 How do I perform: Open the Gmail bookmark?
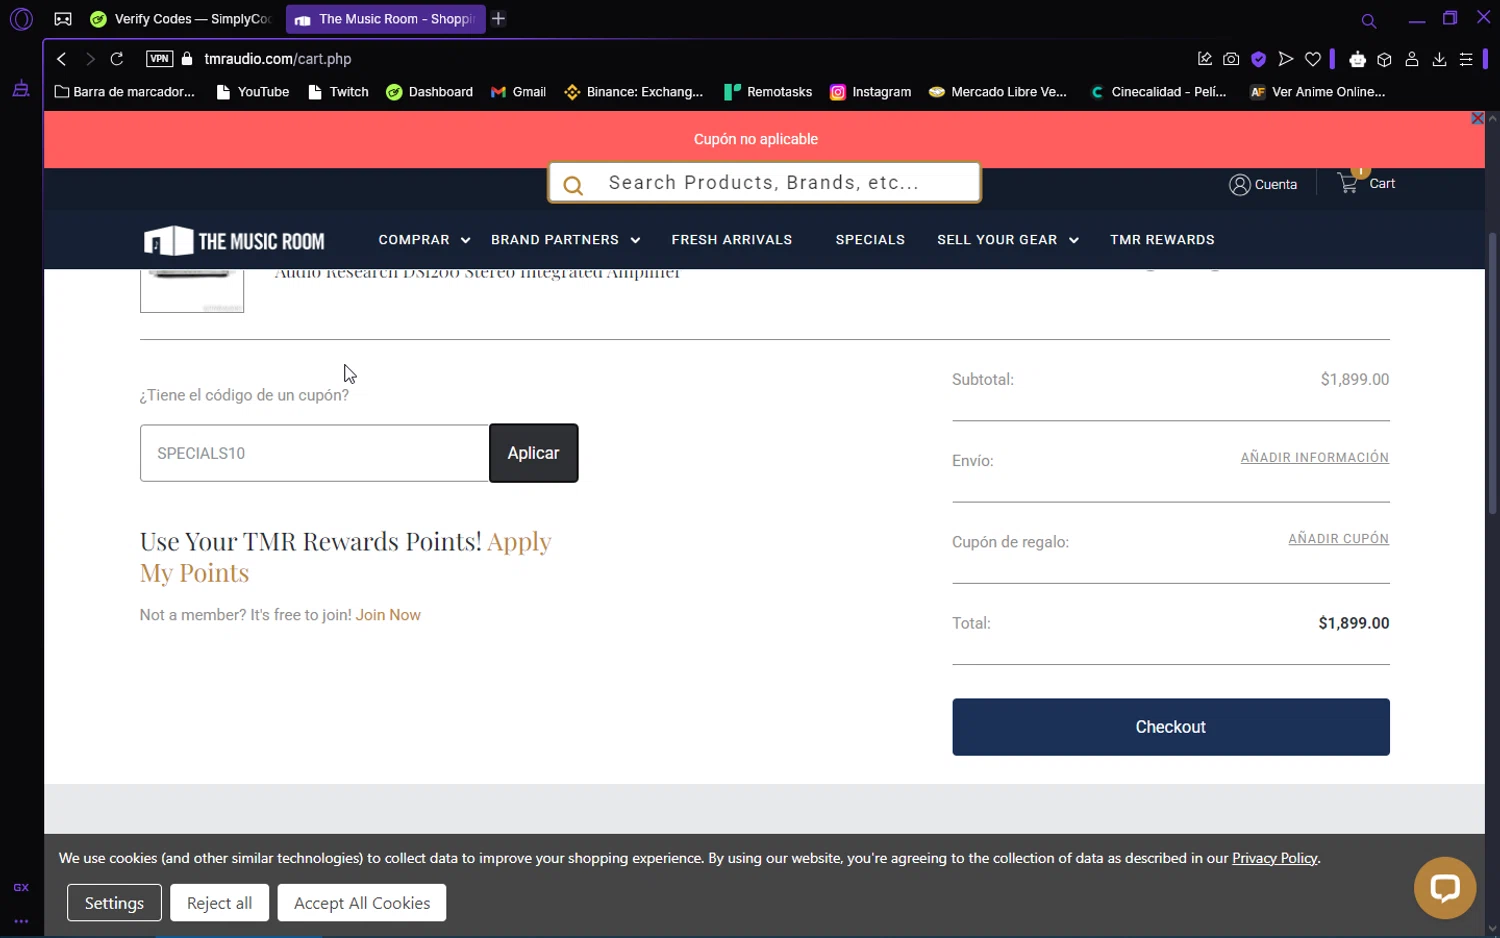click(519, 92)
